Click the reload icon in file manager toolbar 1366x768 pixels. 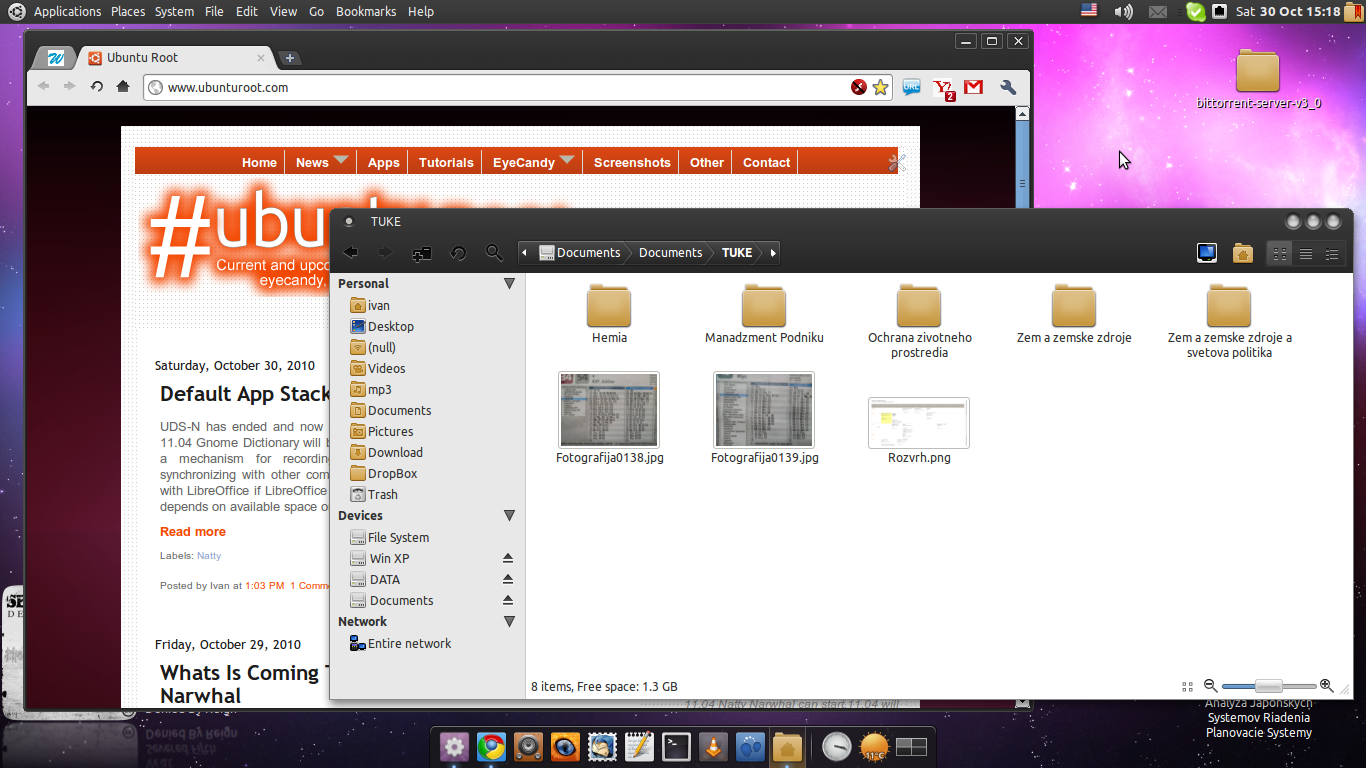(x=458, y=253)
